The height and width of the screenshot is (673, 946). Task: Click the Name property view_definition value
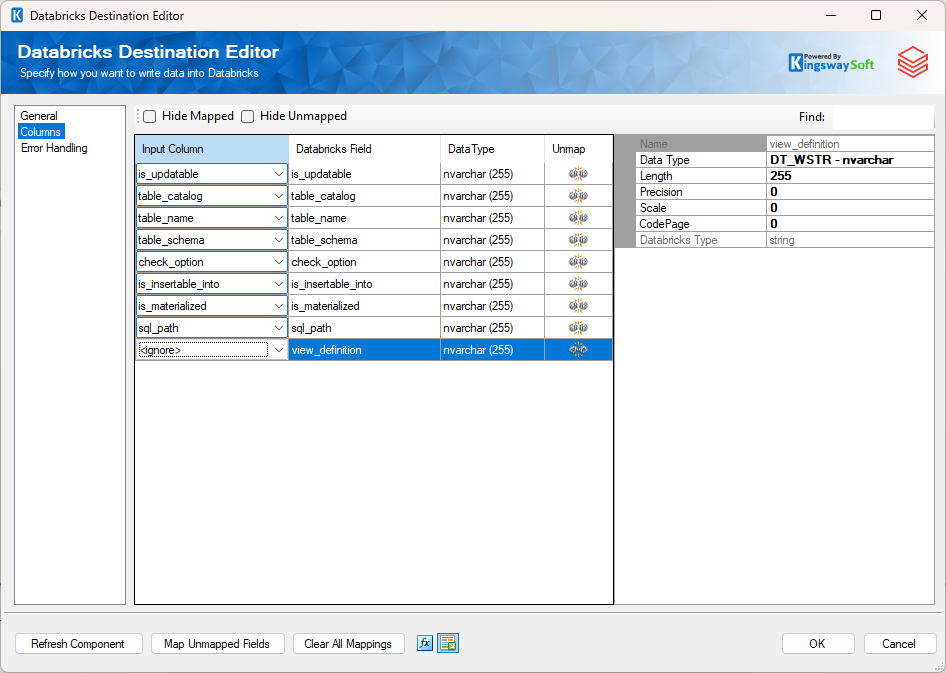(x=850, y=144)
